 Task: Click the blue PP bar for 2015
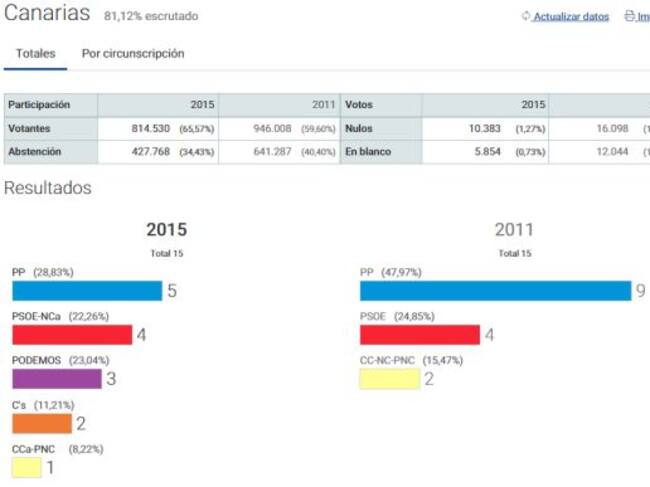[87, 291]
